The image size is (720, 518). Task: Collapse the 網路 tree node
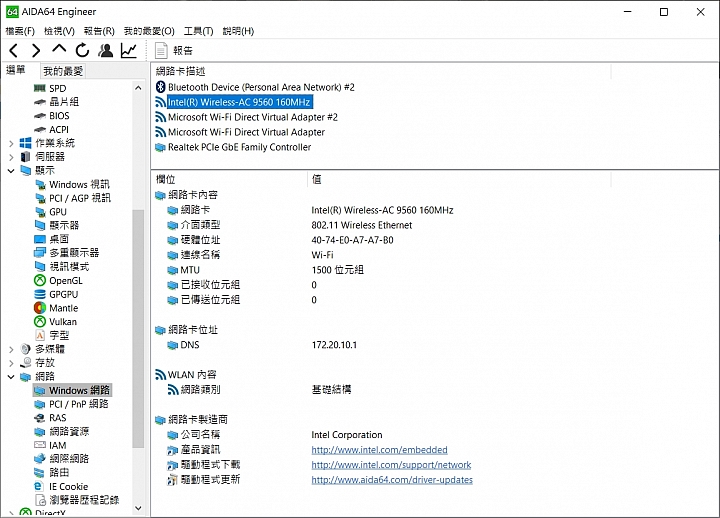click(11, 377)
